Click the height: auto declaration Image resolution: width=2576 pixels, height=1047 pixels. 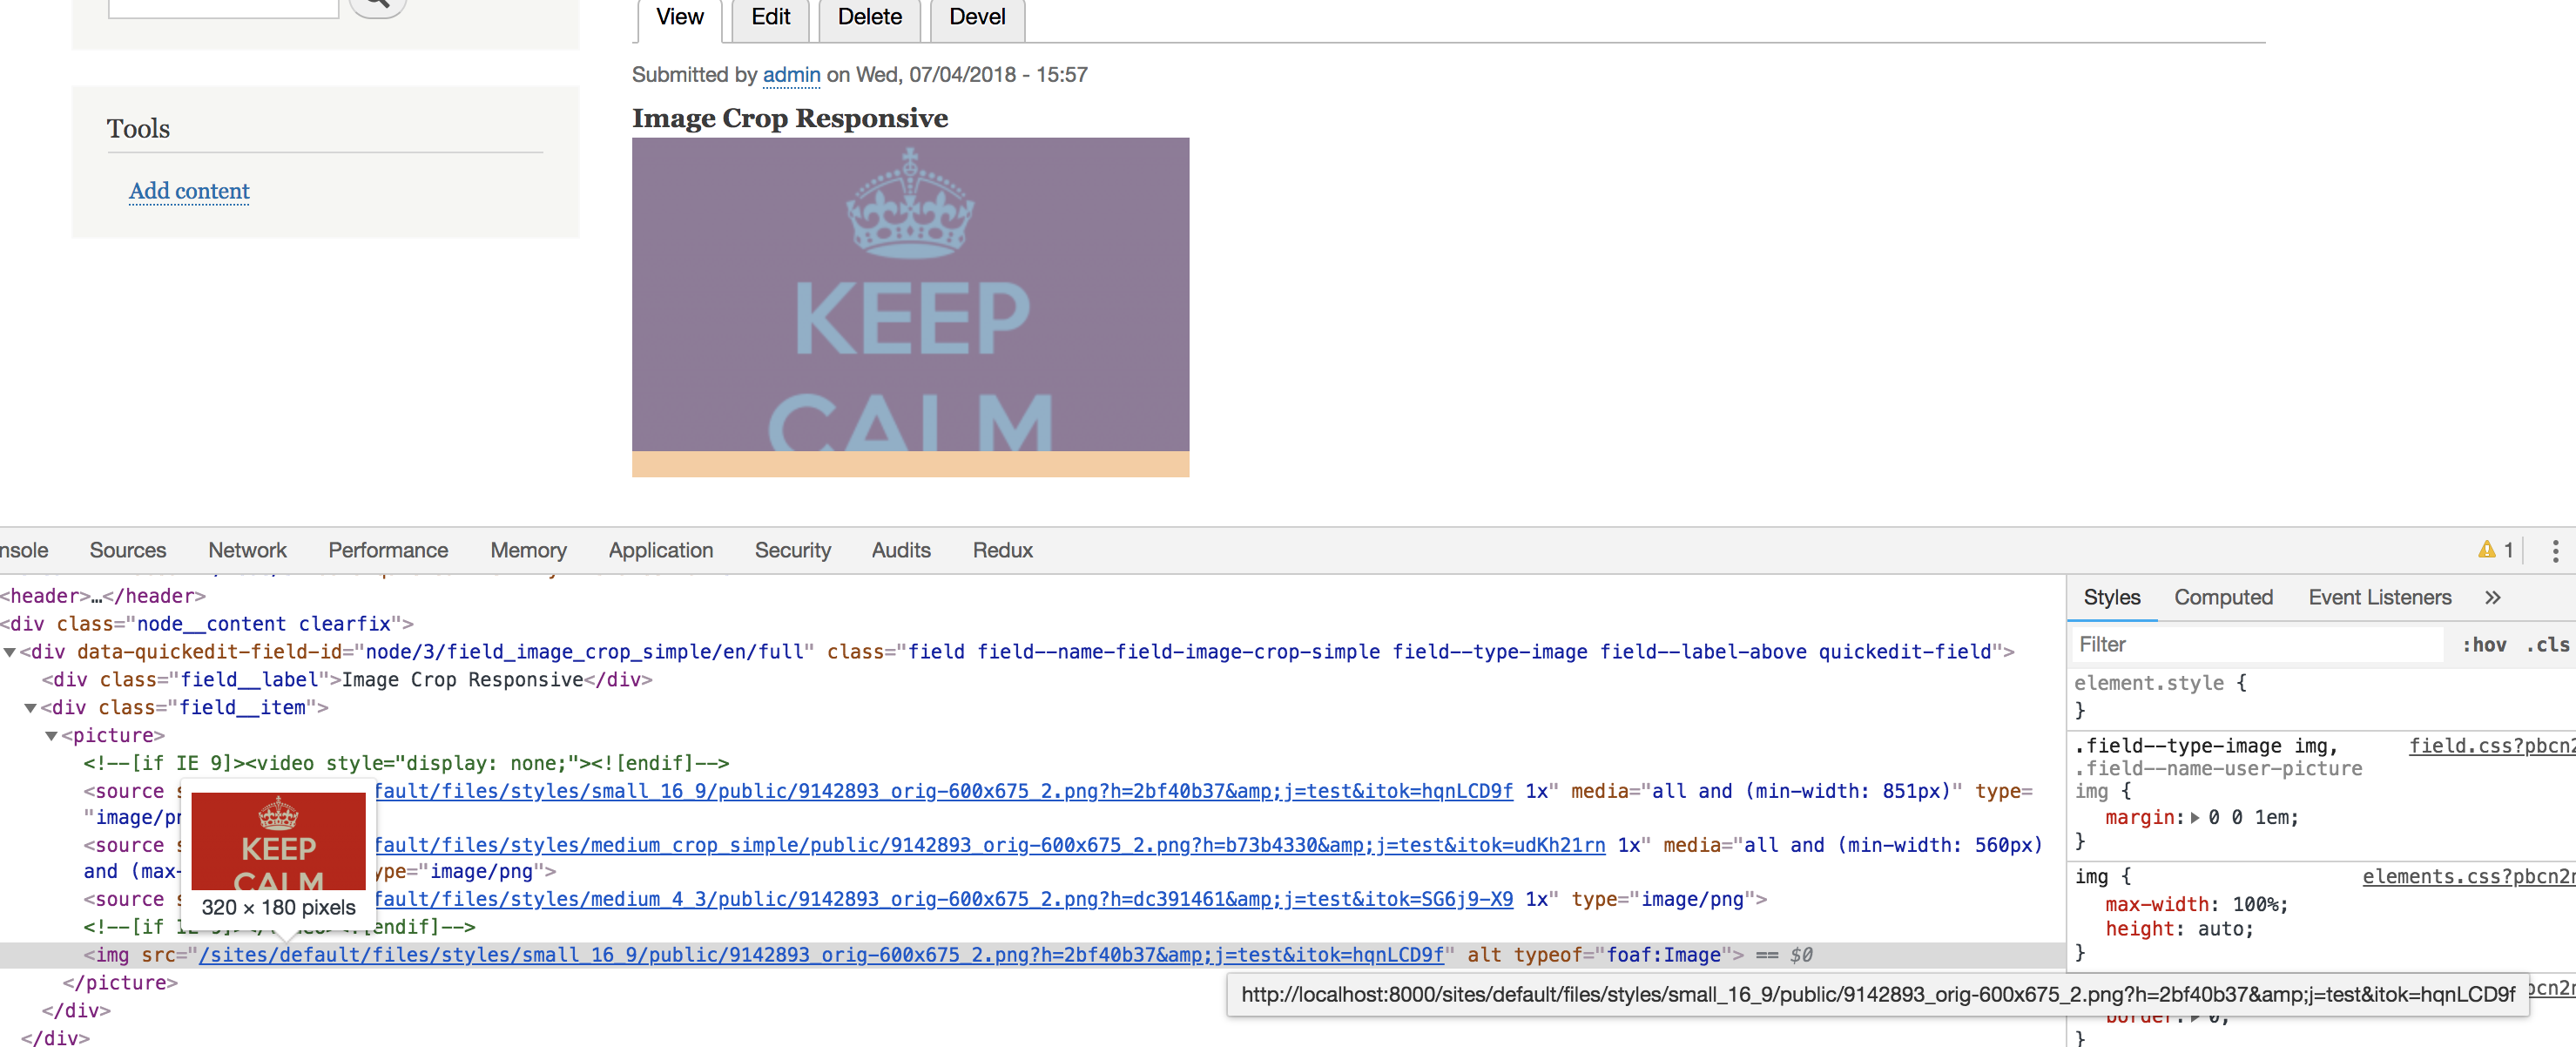click(x=2179, y=929)
